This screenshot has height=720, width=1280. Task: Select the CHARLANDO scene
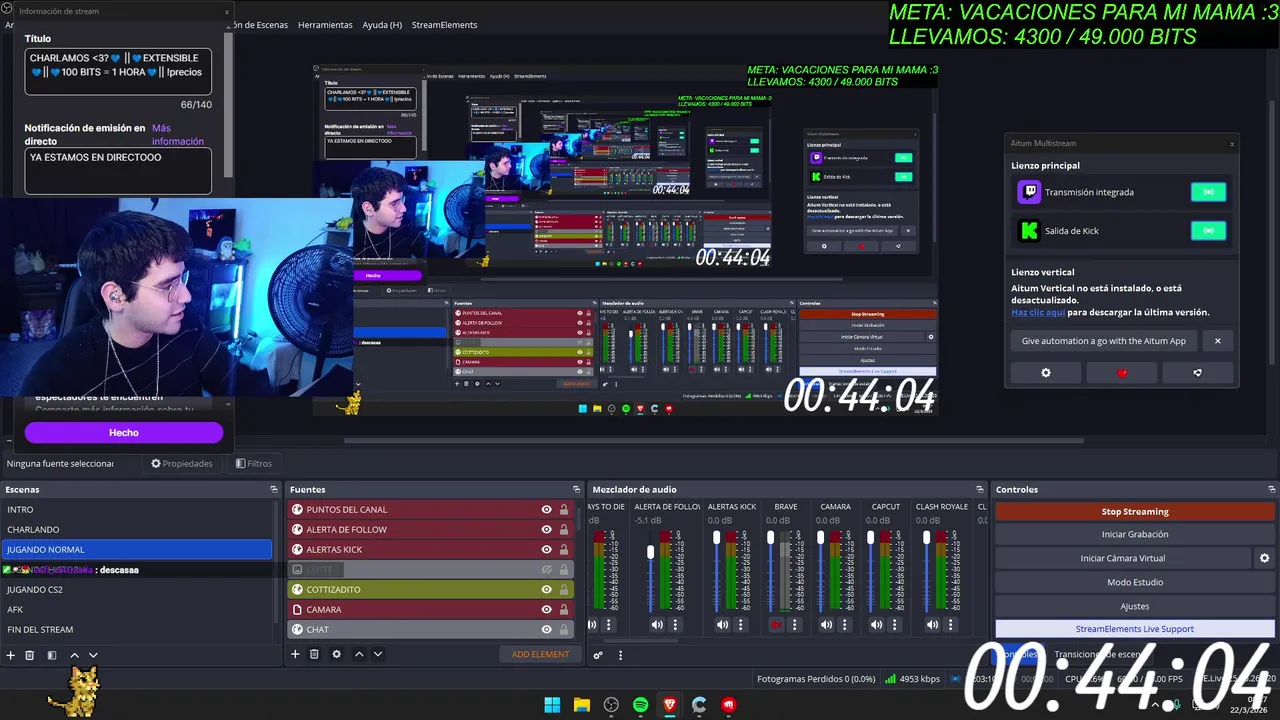(137, 529)
